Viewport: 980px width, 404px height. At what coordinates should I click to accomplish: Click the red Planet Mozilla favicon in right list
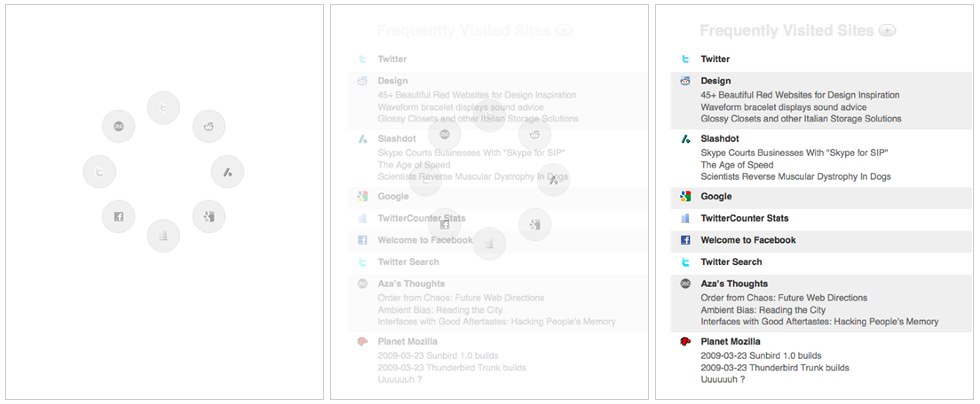point(685,341)
